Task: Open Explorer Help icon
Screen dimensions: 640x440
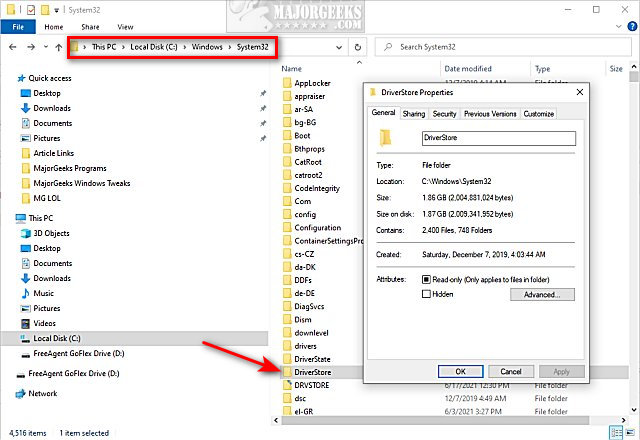Action: [x=632, y=27]
